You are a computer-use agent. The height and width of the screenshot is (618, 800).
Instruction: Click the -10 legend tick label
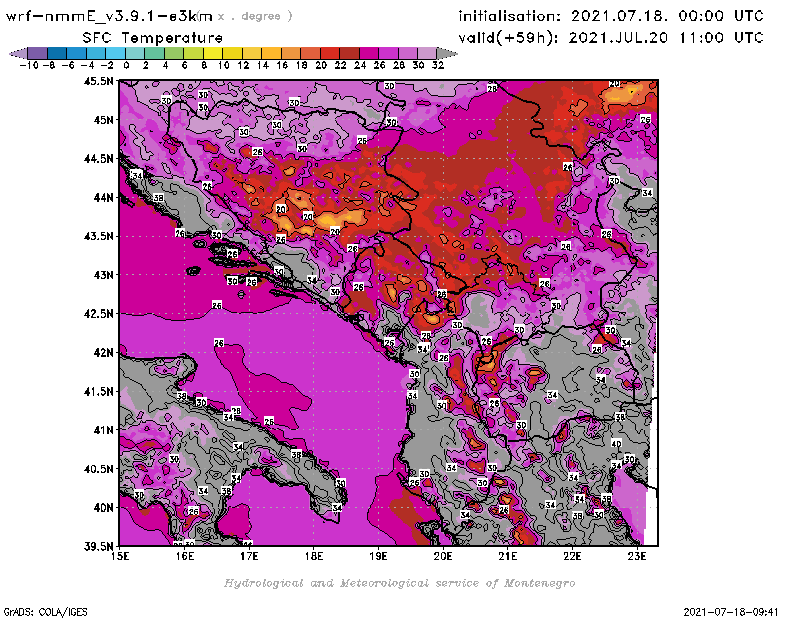29,65
